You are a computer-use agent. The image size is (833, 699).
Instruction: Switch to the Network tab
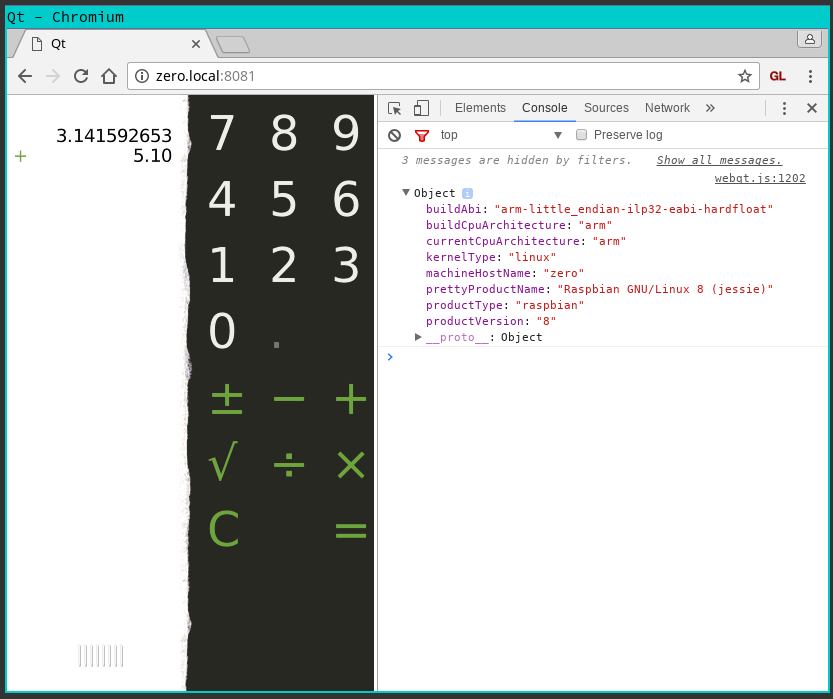(667, 108)
